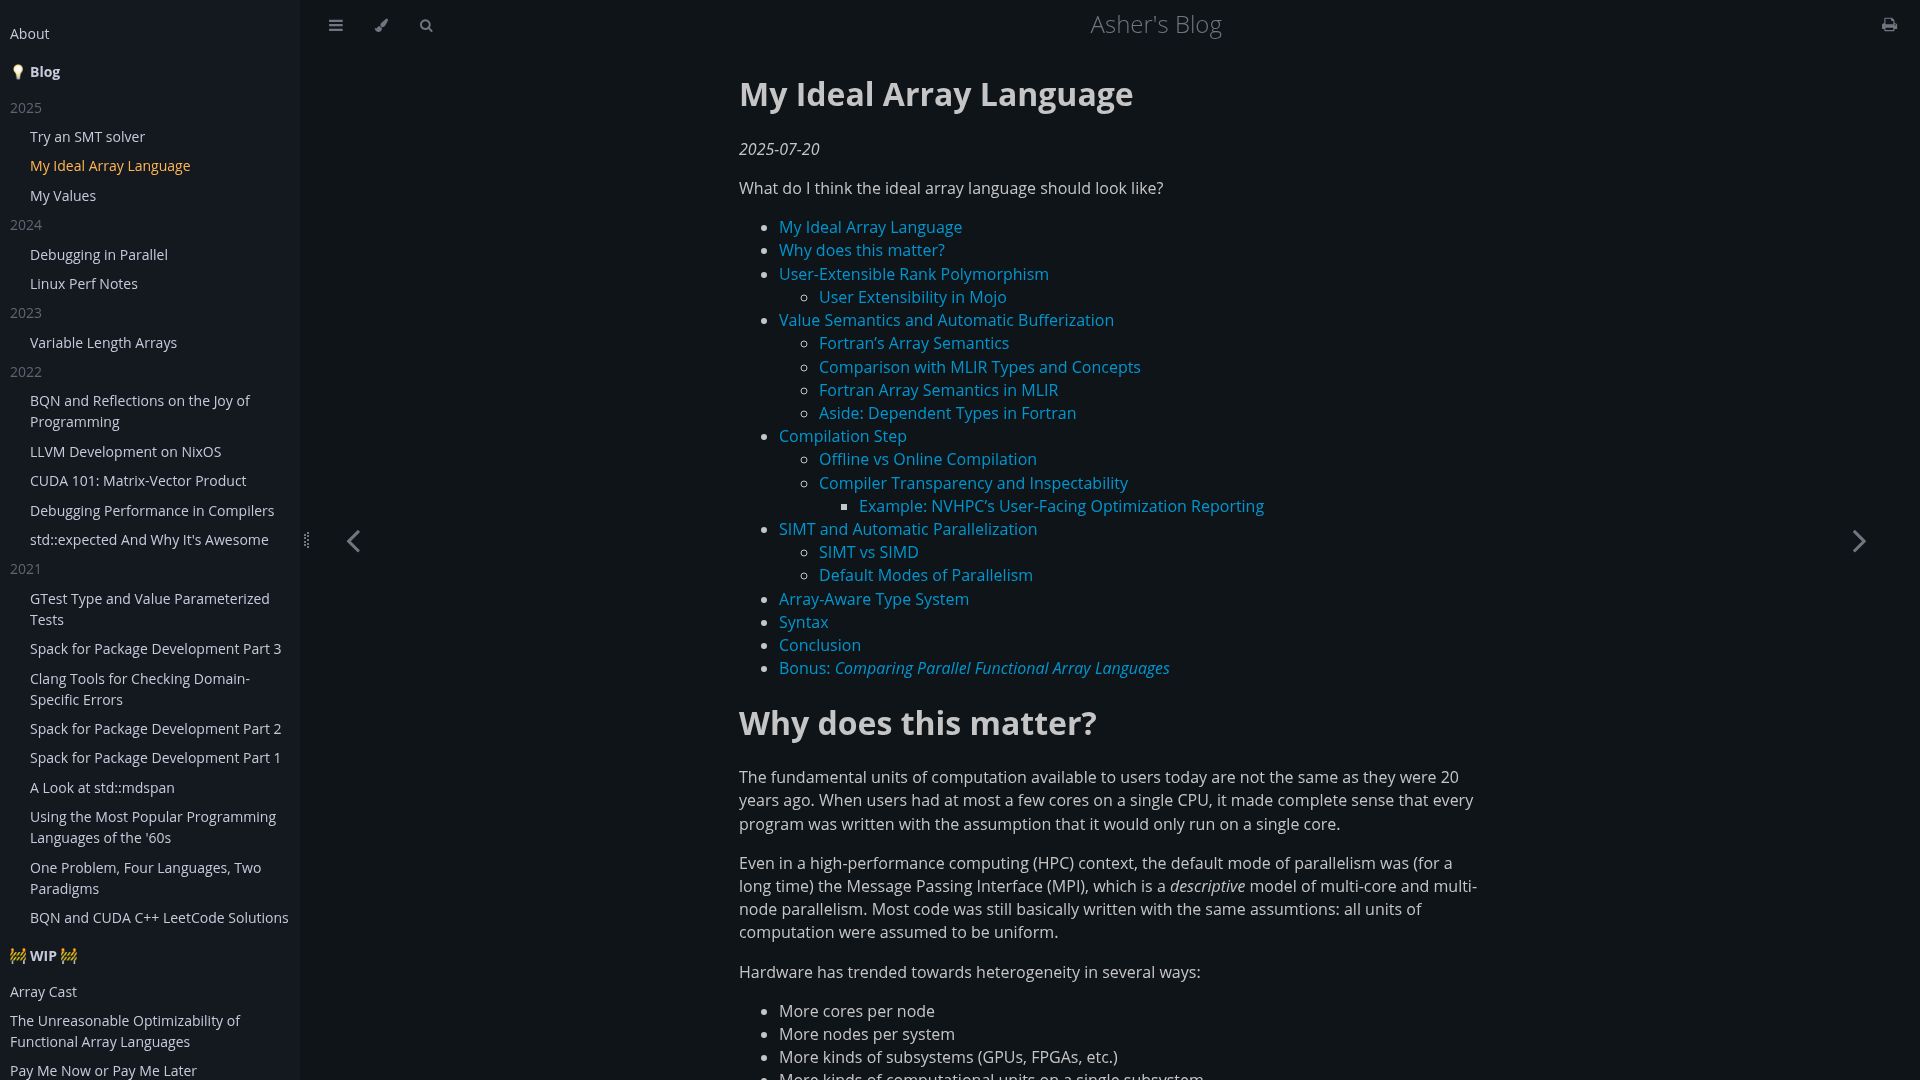Open 'CUDA 101: Matrix-Vector Product' post

point(138,481)
